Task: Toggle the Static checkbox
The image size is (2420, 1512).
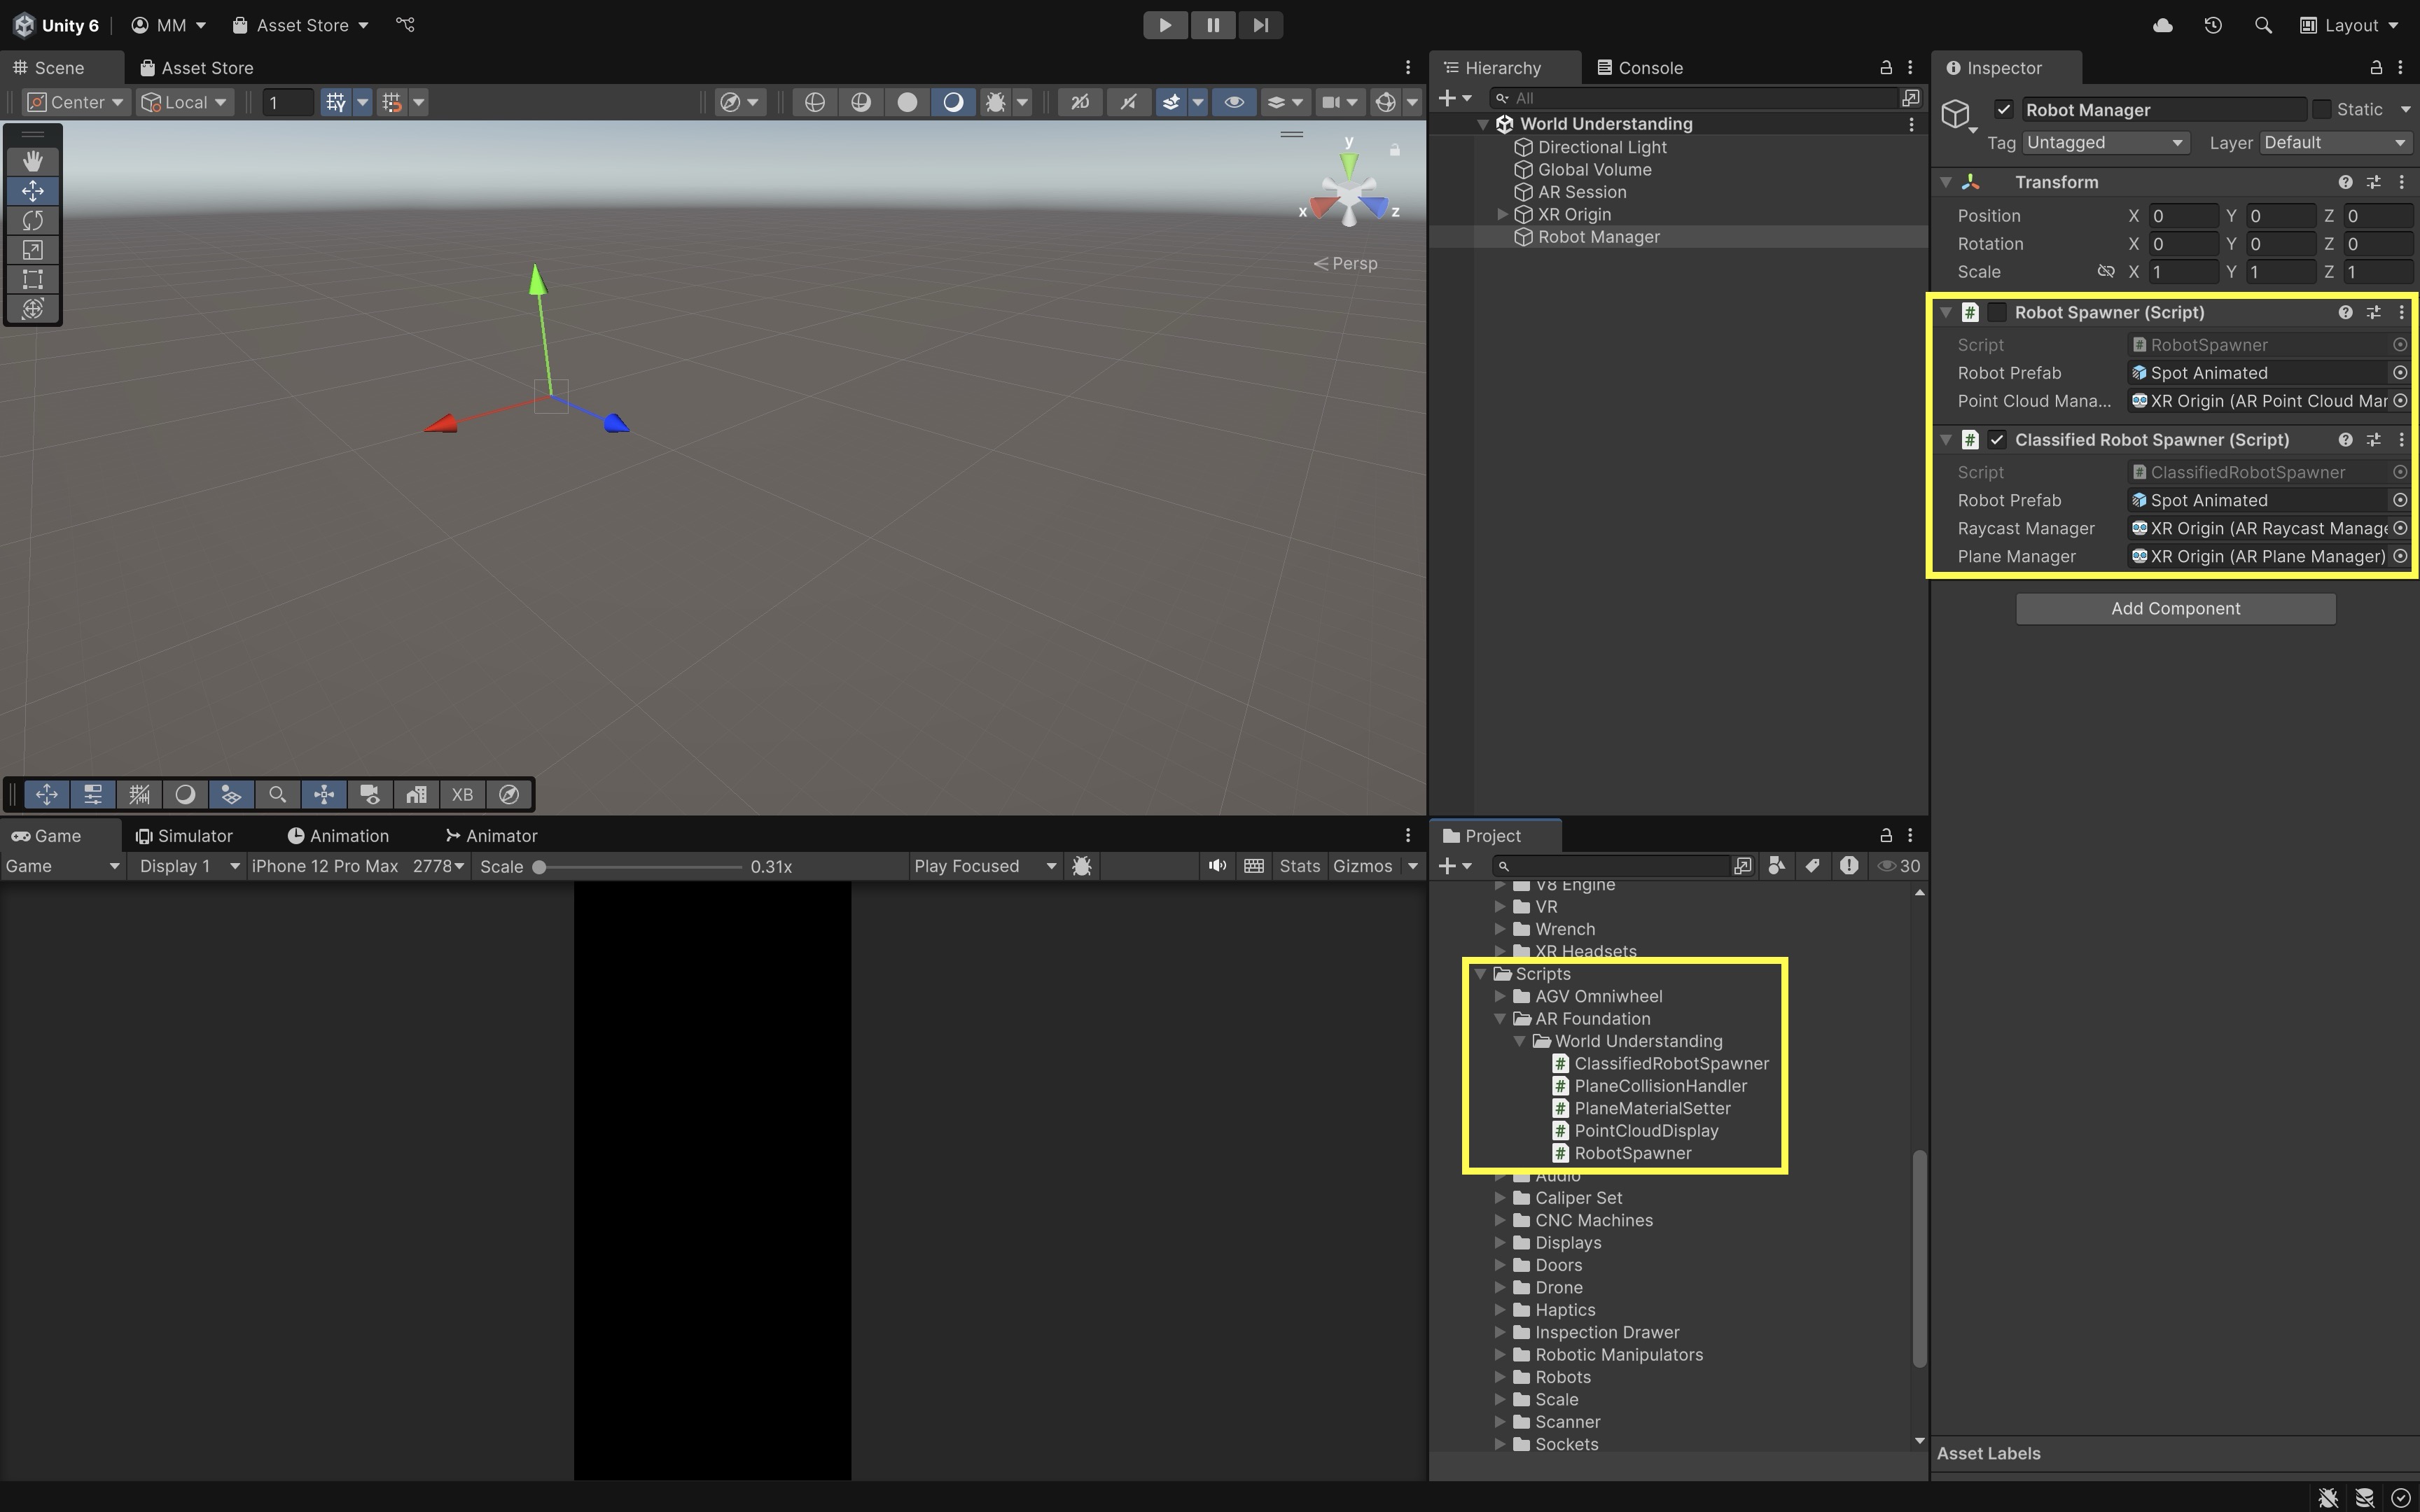Action: [x=2322, y=109]
